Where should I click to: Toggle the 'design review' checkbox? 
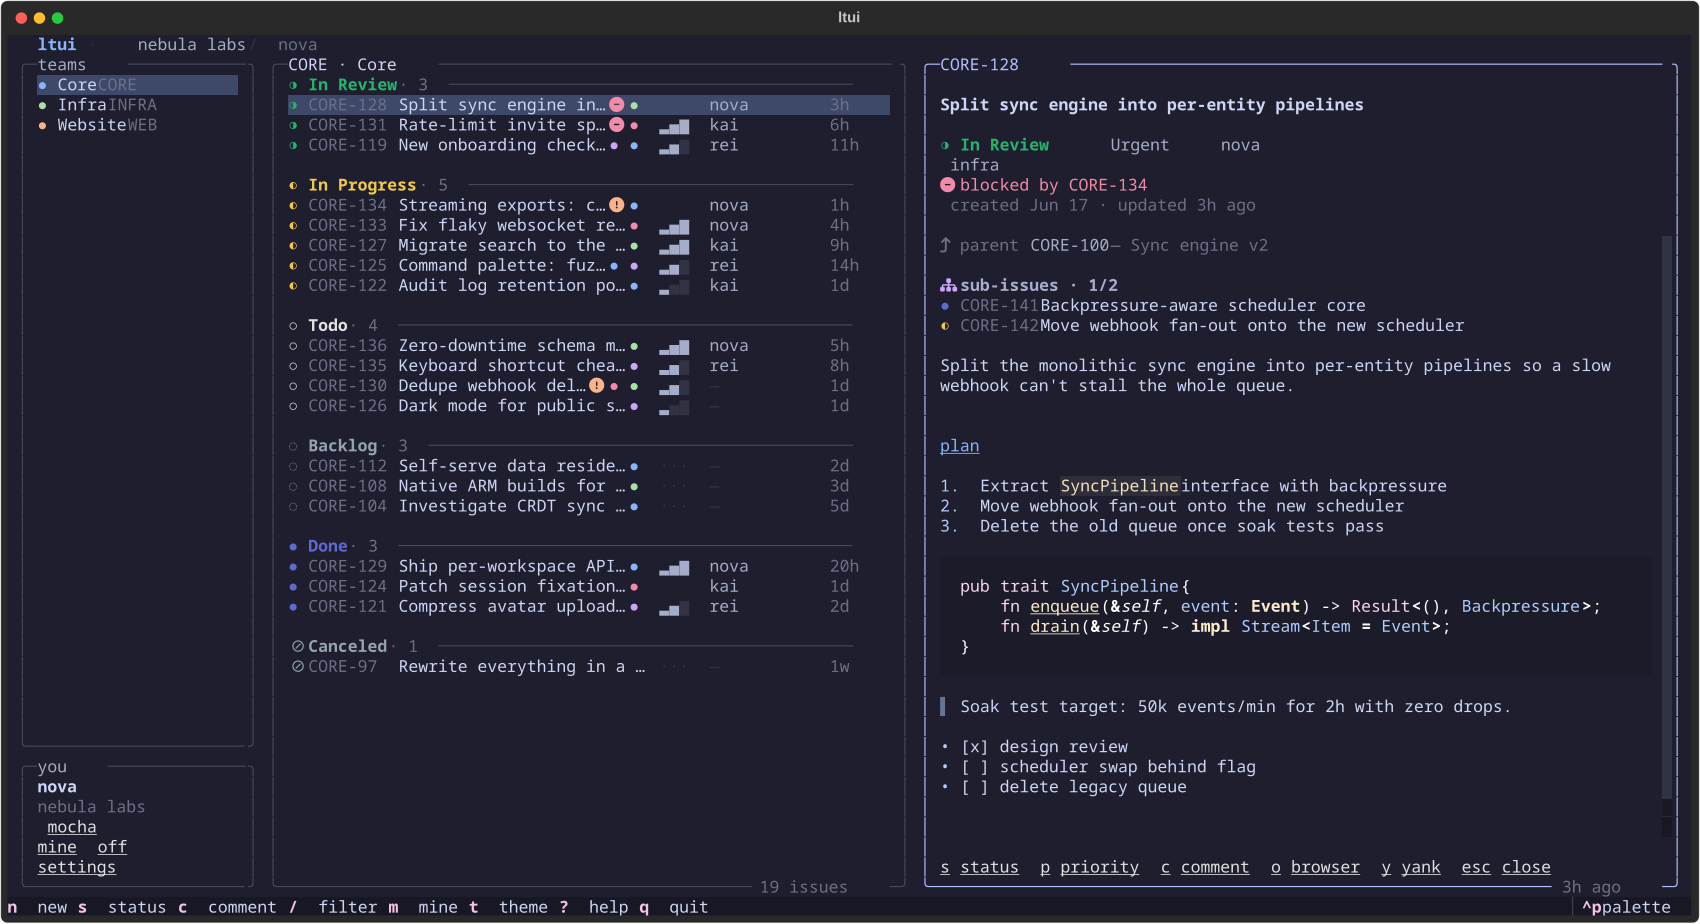(974, 747)
